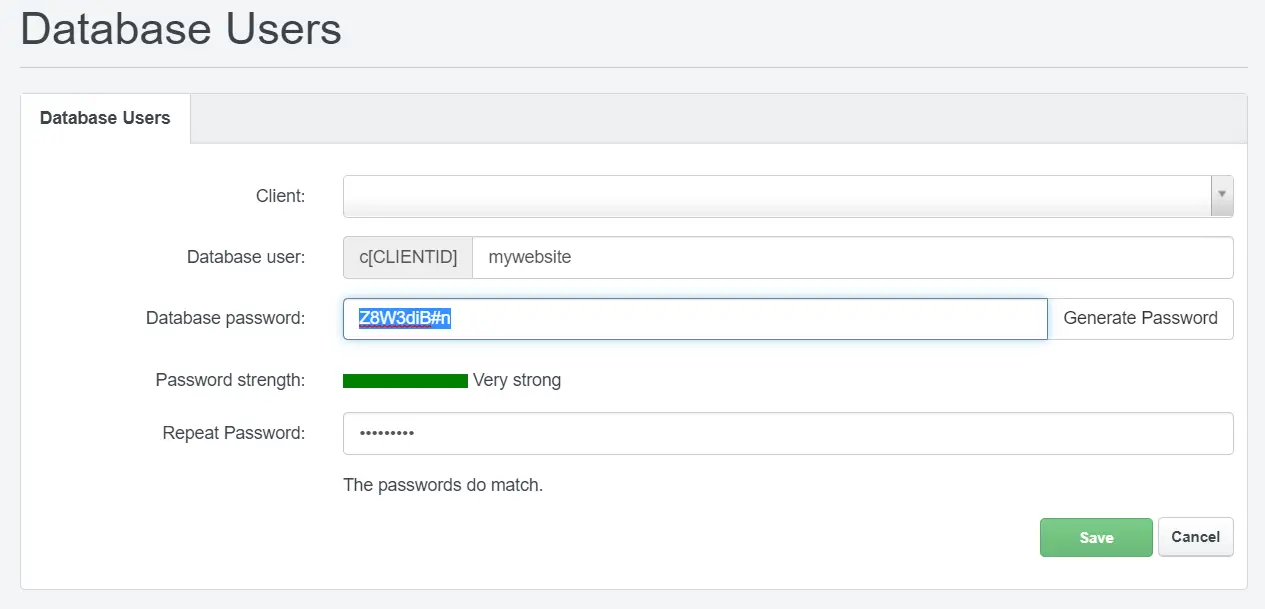The image size is (1265, 609).
Task: Click the 'Database user:' label
Action: (246, 257)
